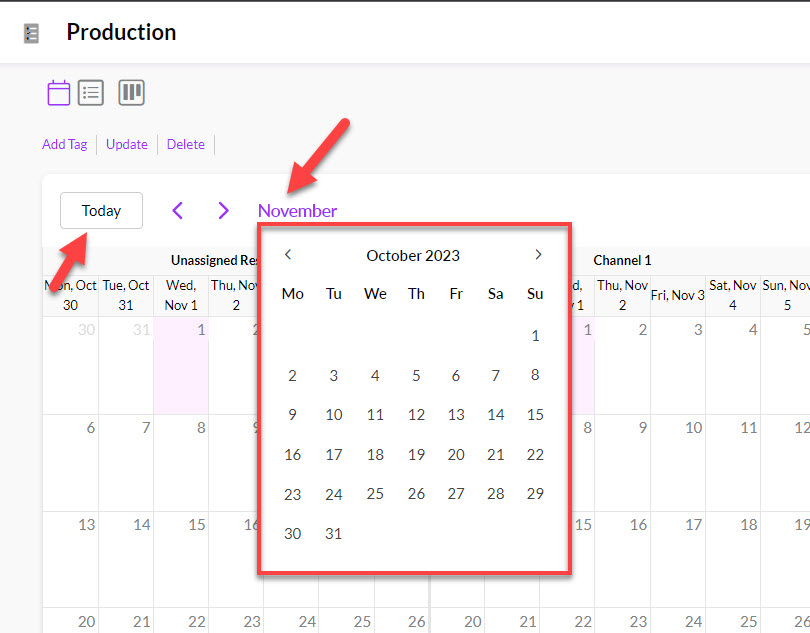The image size is (810, 633).
Task: Select October 31 in the date picker
Action: click(x=334, y=534)
